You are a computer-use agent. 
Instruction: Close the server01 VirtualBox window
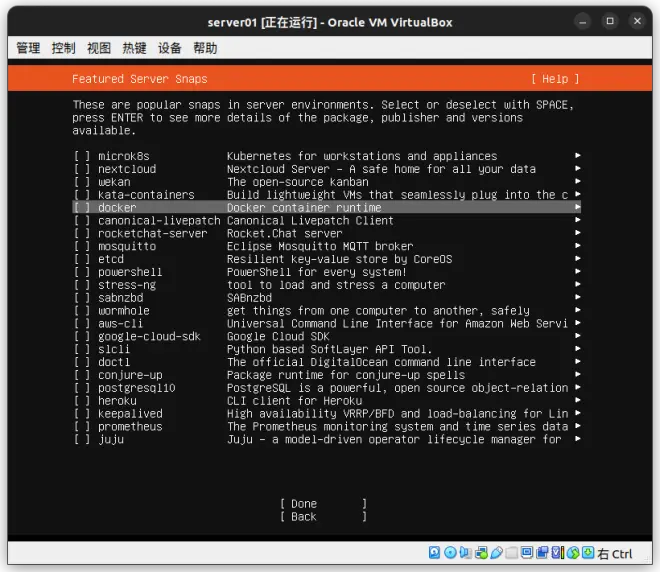point(637,21)
